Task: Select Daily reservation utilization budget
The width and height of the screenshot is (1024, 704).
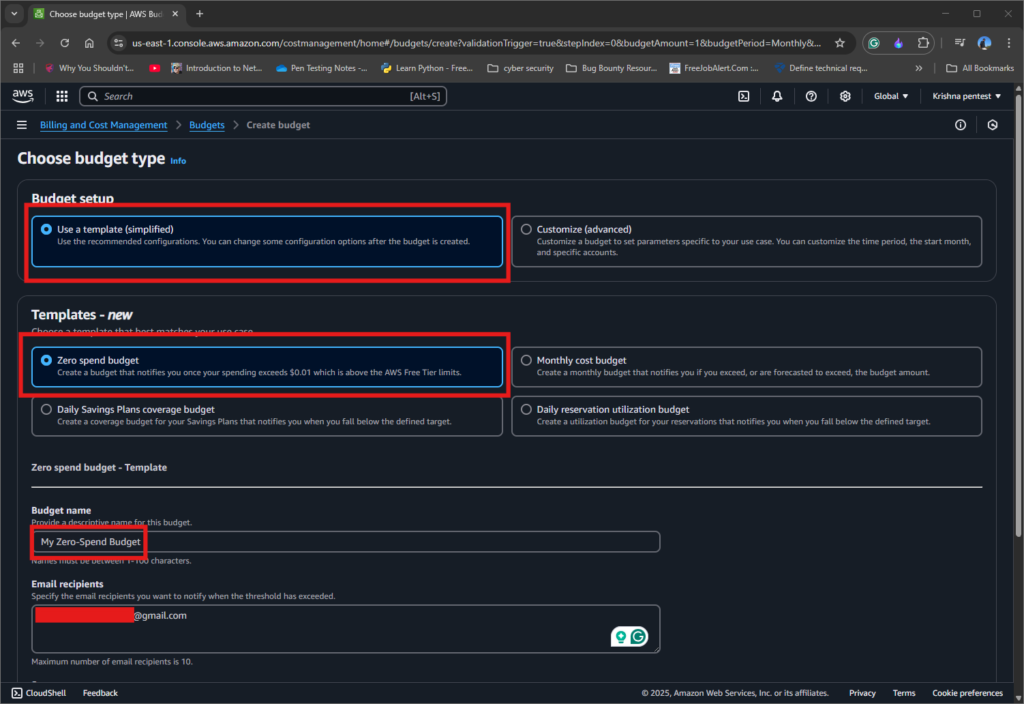Action: tap(746, 415)
